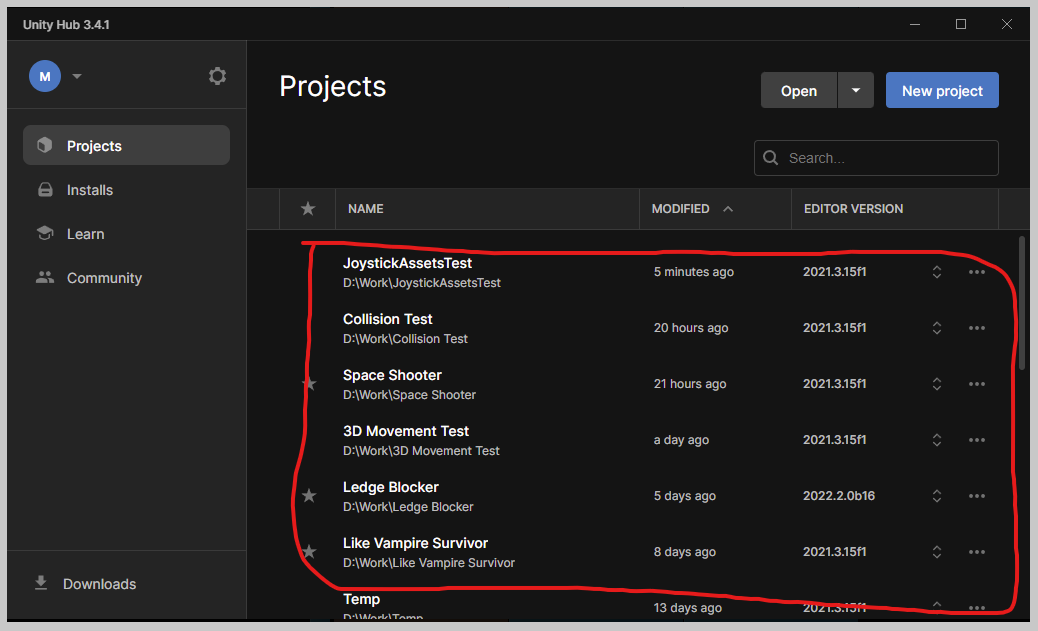Toggle favorite star for Like Vampire Survivor
Screen dimensions: 1038x631
tap(308, 552)
